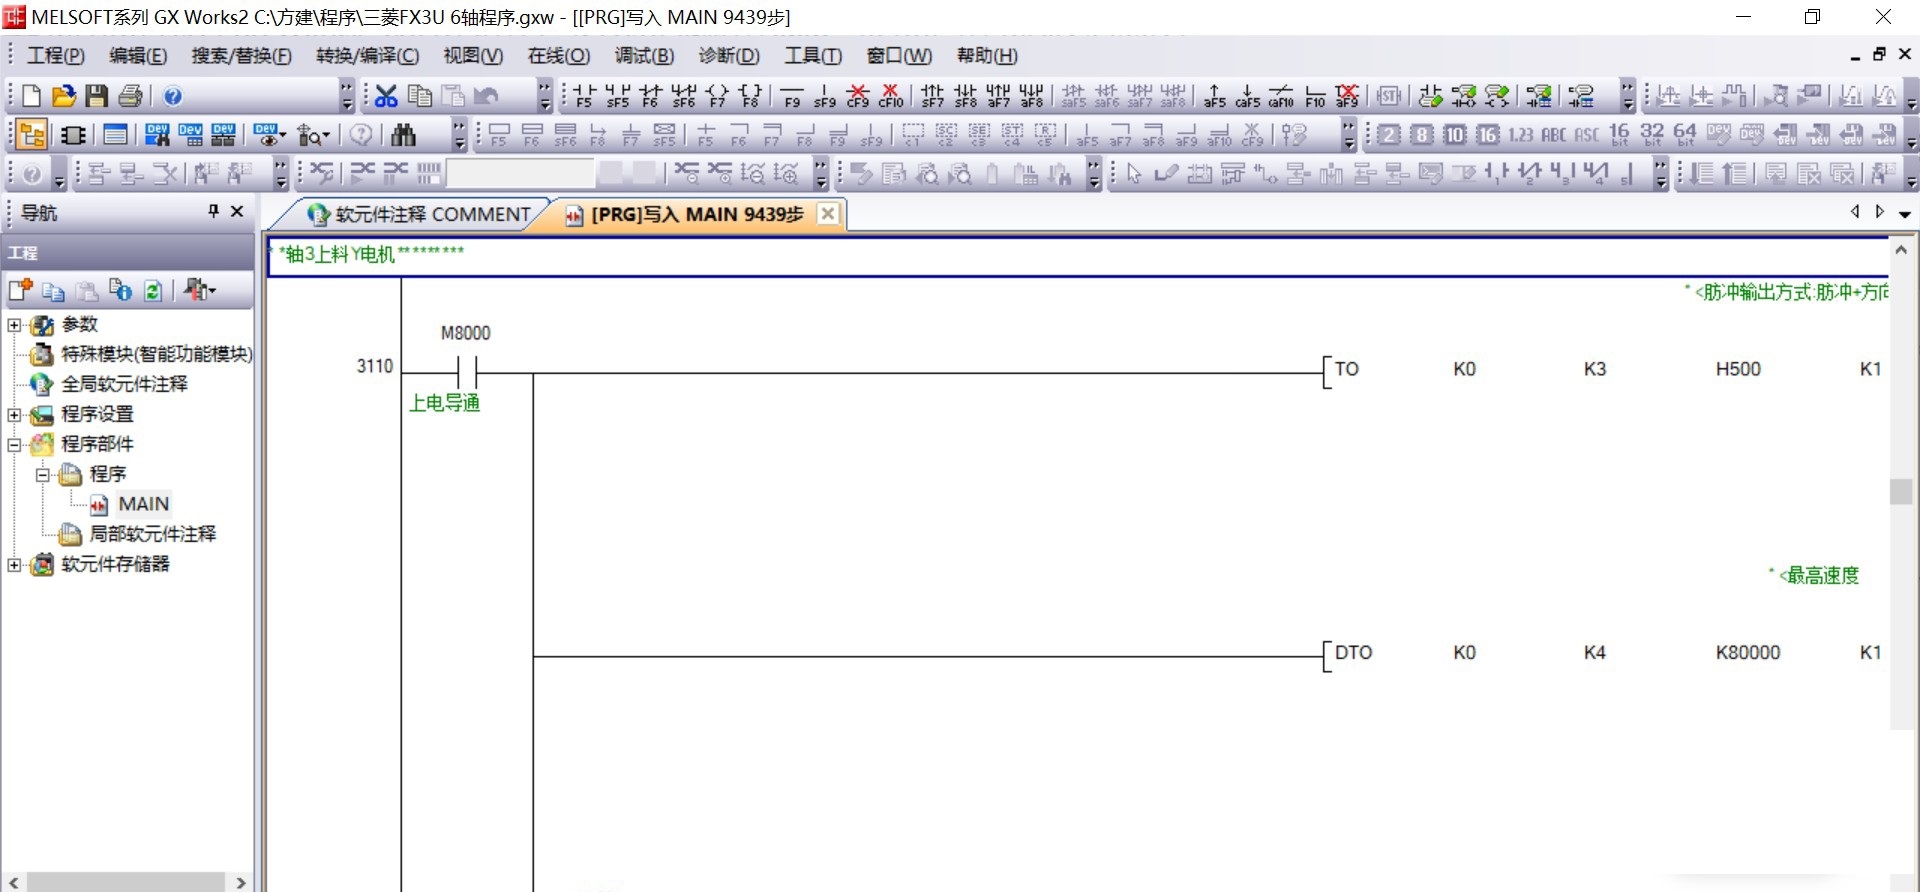
Task: Open the magnifier search icon dropdown arrow
Action: [x=325, y=135]
